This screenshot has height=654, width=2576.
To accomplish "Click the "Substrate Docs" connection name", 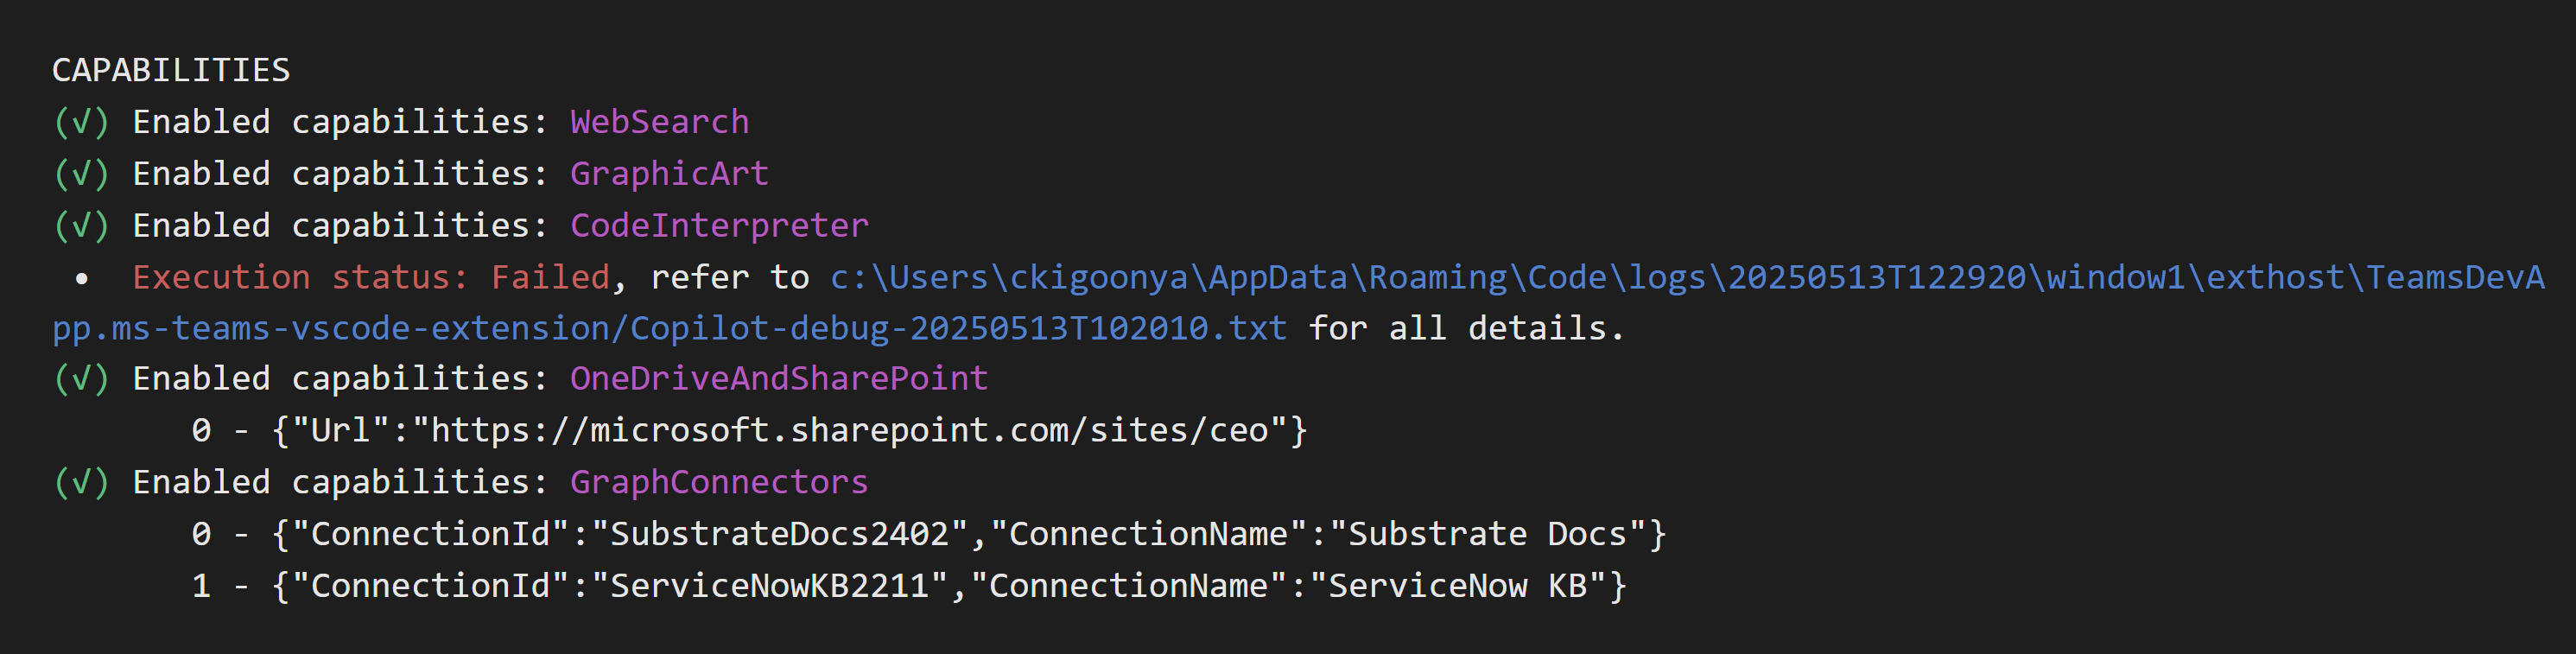I will [x=1487, y=535].
